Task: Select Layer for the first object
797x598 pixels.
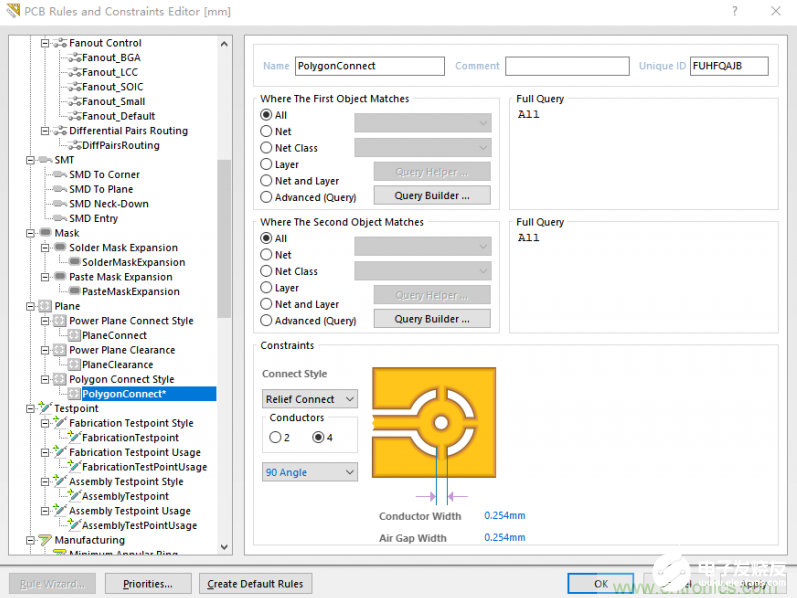Action: point(266,164)
